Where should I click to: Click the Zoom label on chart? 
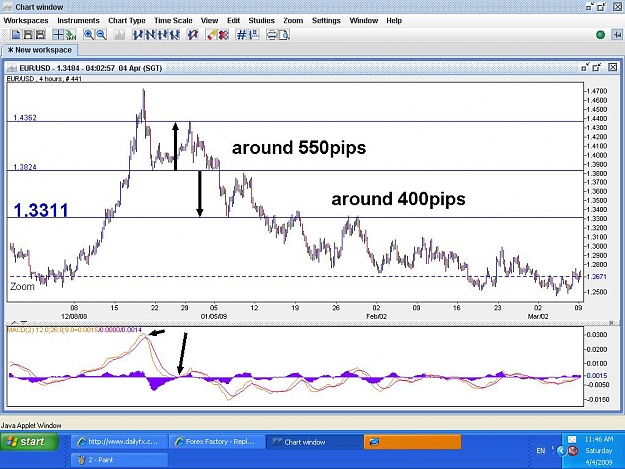pos(22,287)
